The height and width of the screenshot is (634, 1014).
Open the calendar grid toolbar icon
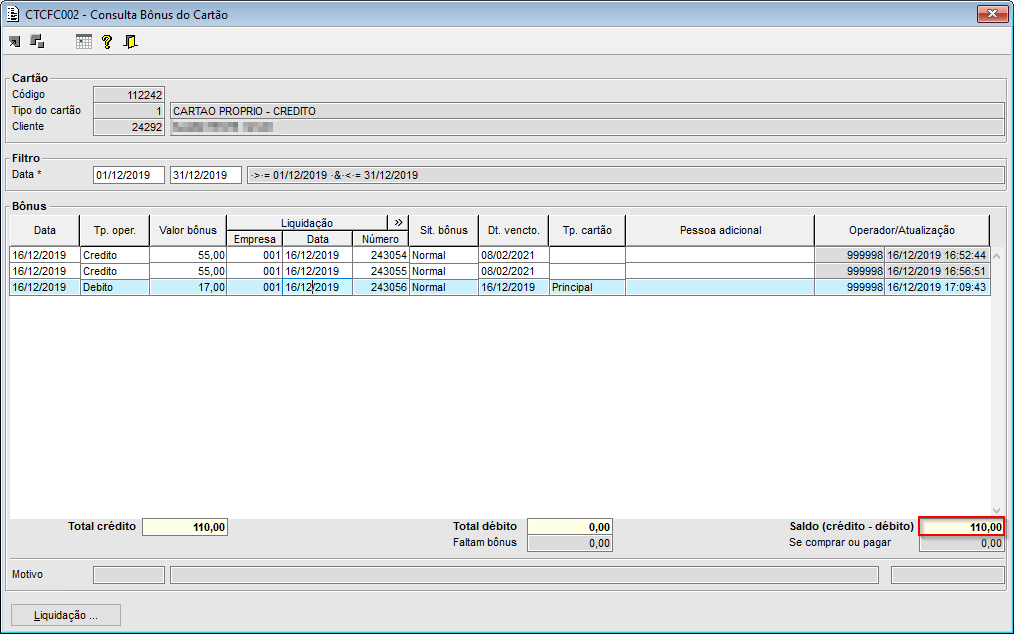tap(83, 42)
